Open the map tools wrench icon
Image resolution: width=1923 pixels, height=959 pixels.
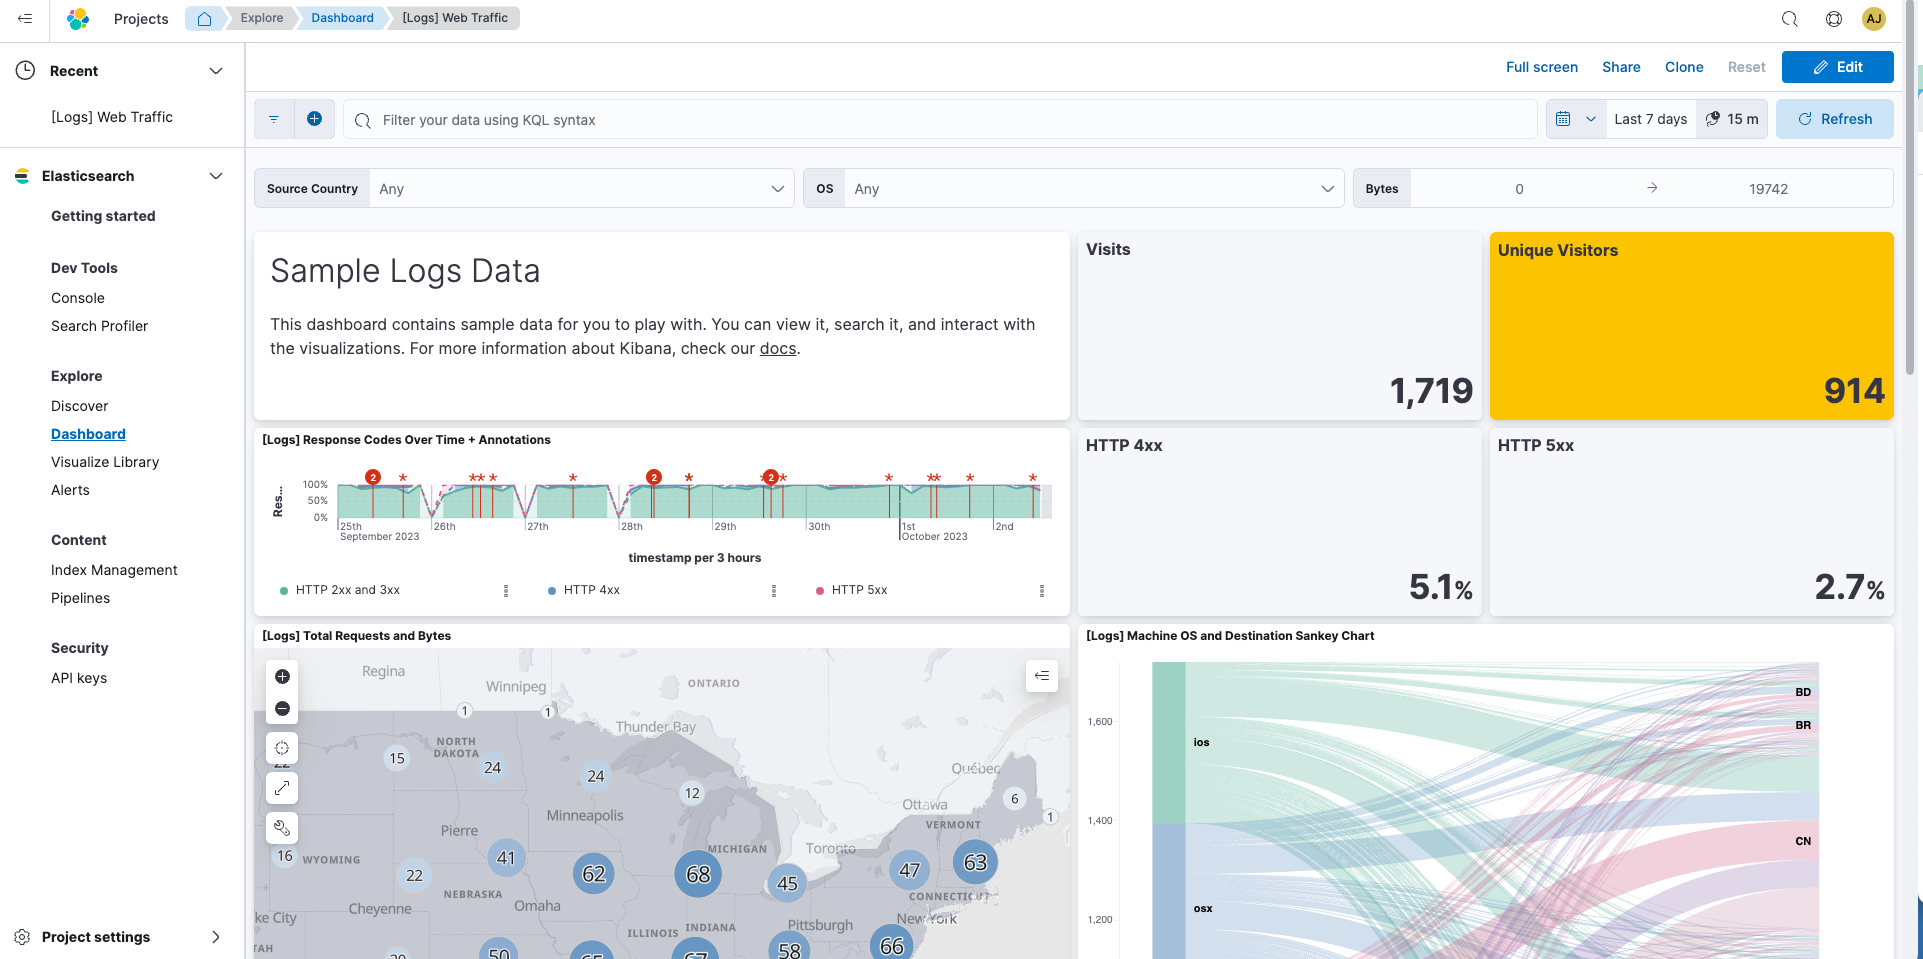click(x=282, y=828)
